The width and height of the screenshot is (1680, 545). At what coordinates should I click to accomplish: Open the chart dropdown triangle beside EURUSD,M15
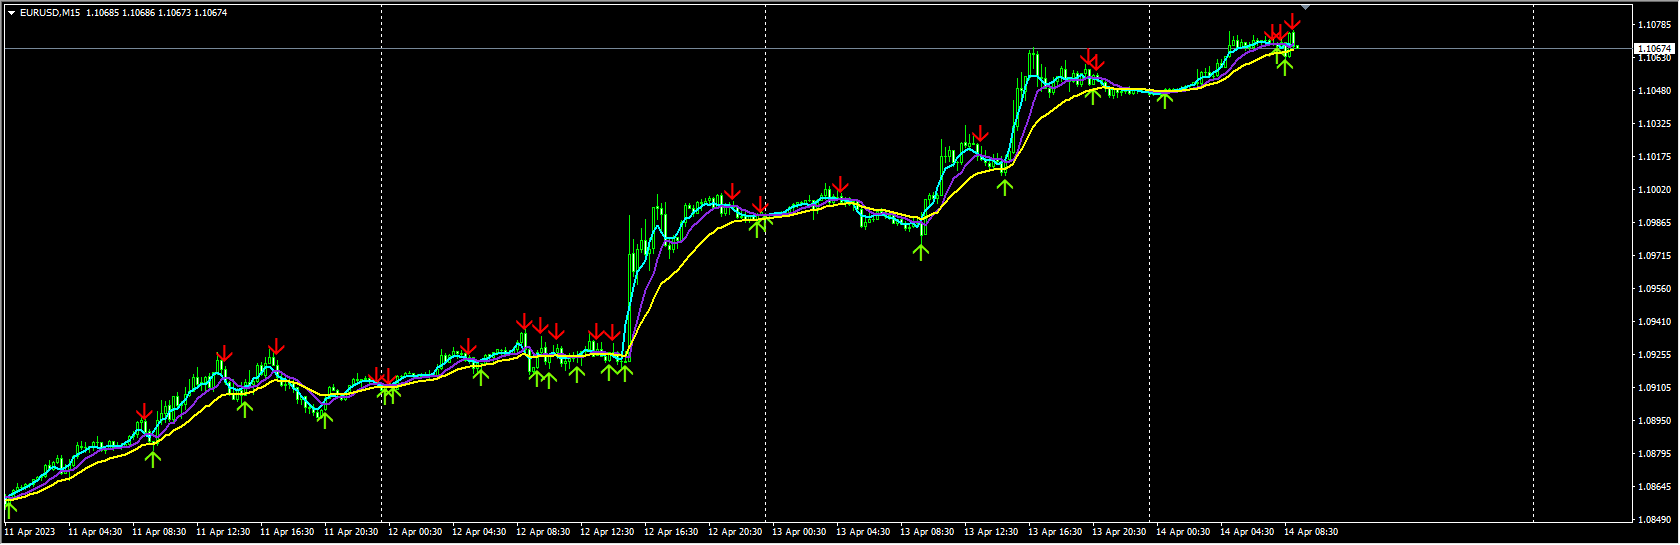(11, 13)
